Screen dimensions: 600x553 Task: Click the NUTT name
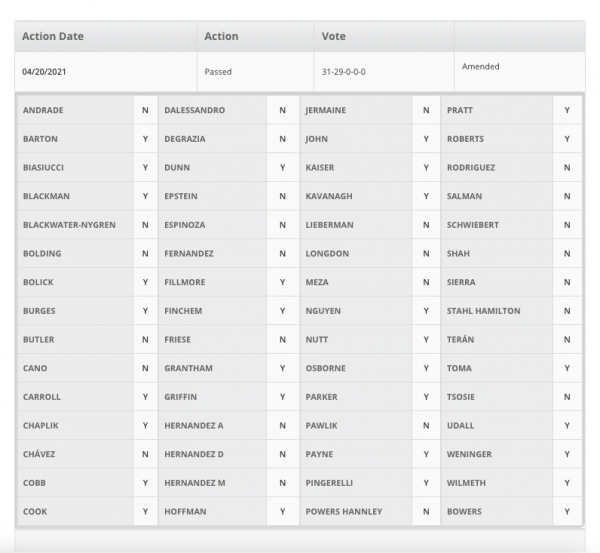pos(316,340)
